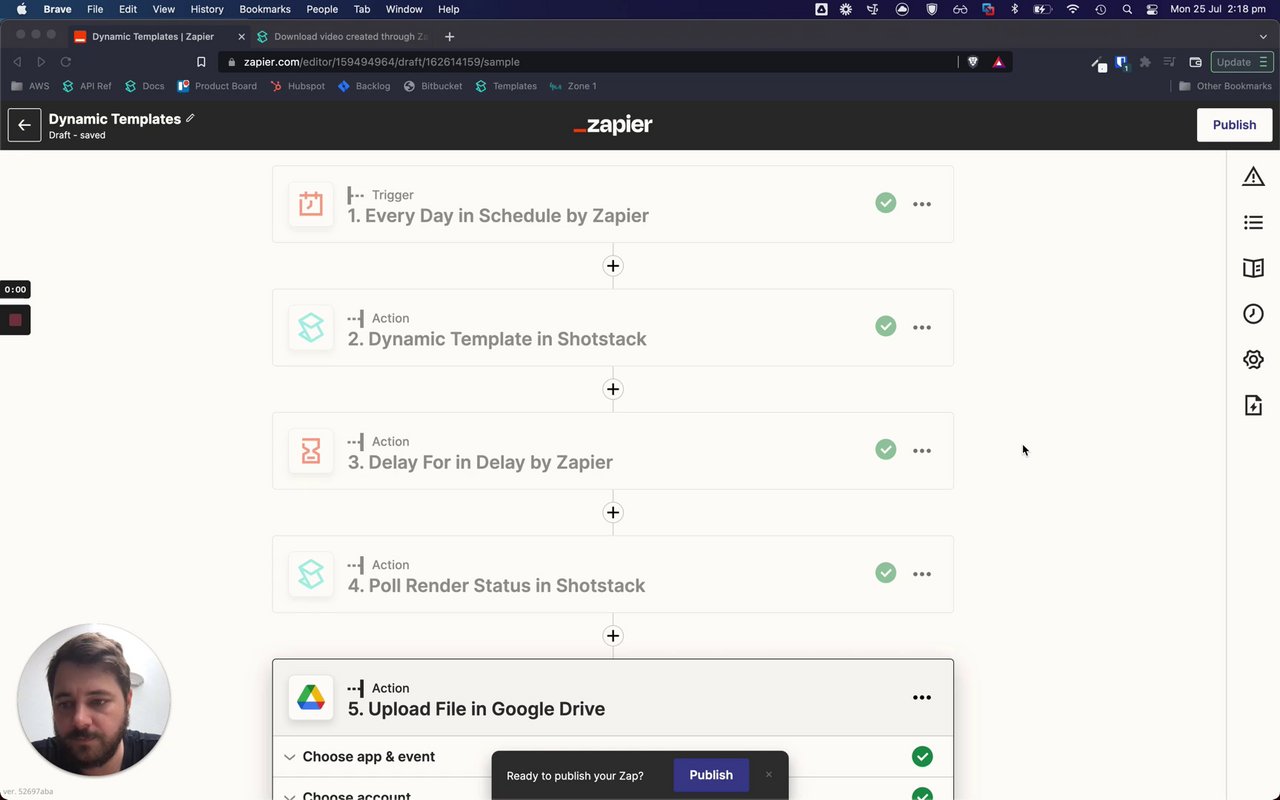Open the Other Bookmarks folder
1280x800 pixels.
click(1225, 86)
